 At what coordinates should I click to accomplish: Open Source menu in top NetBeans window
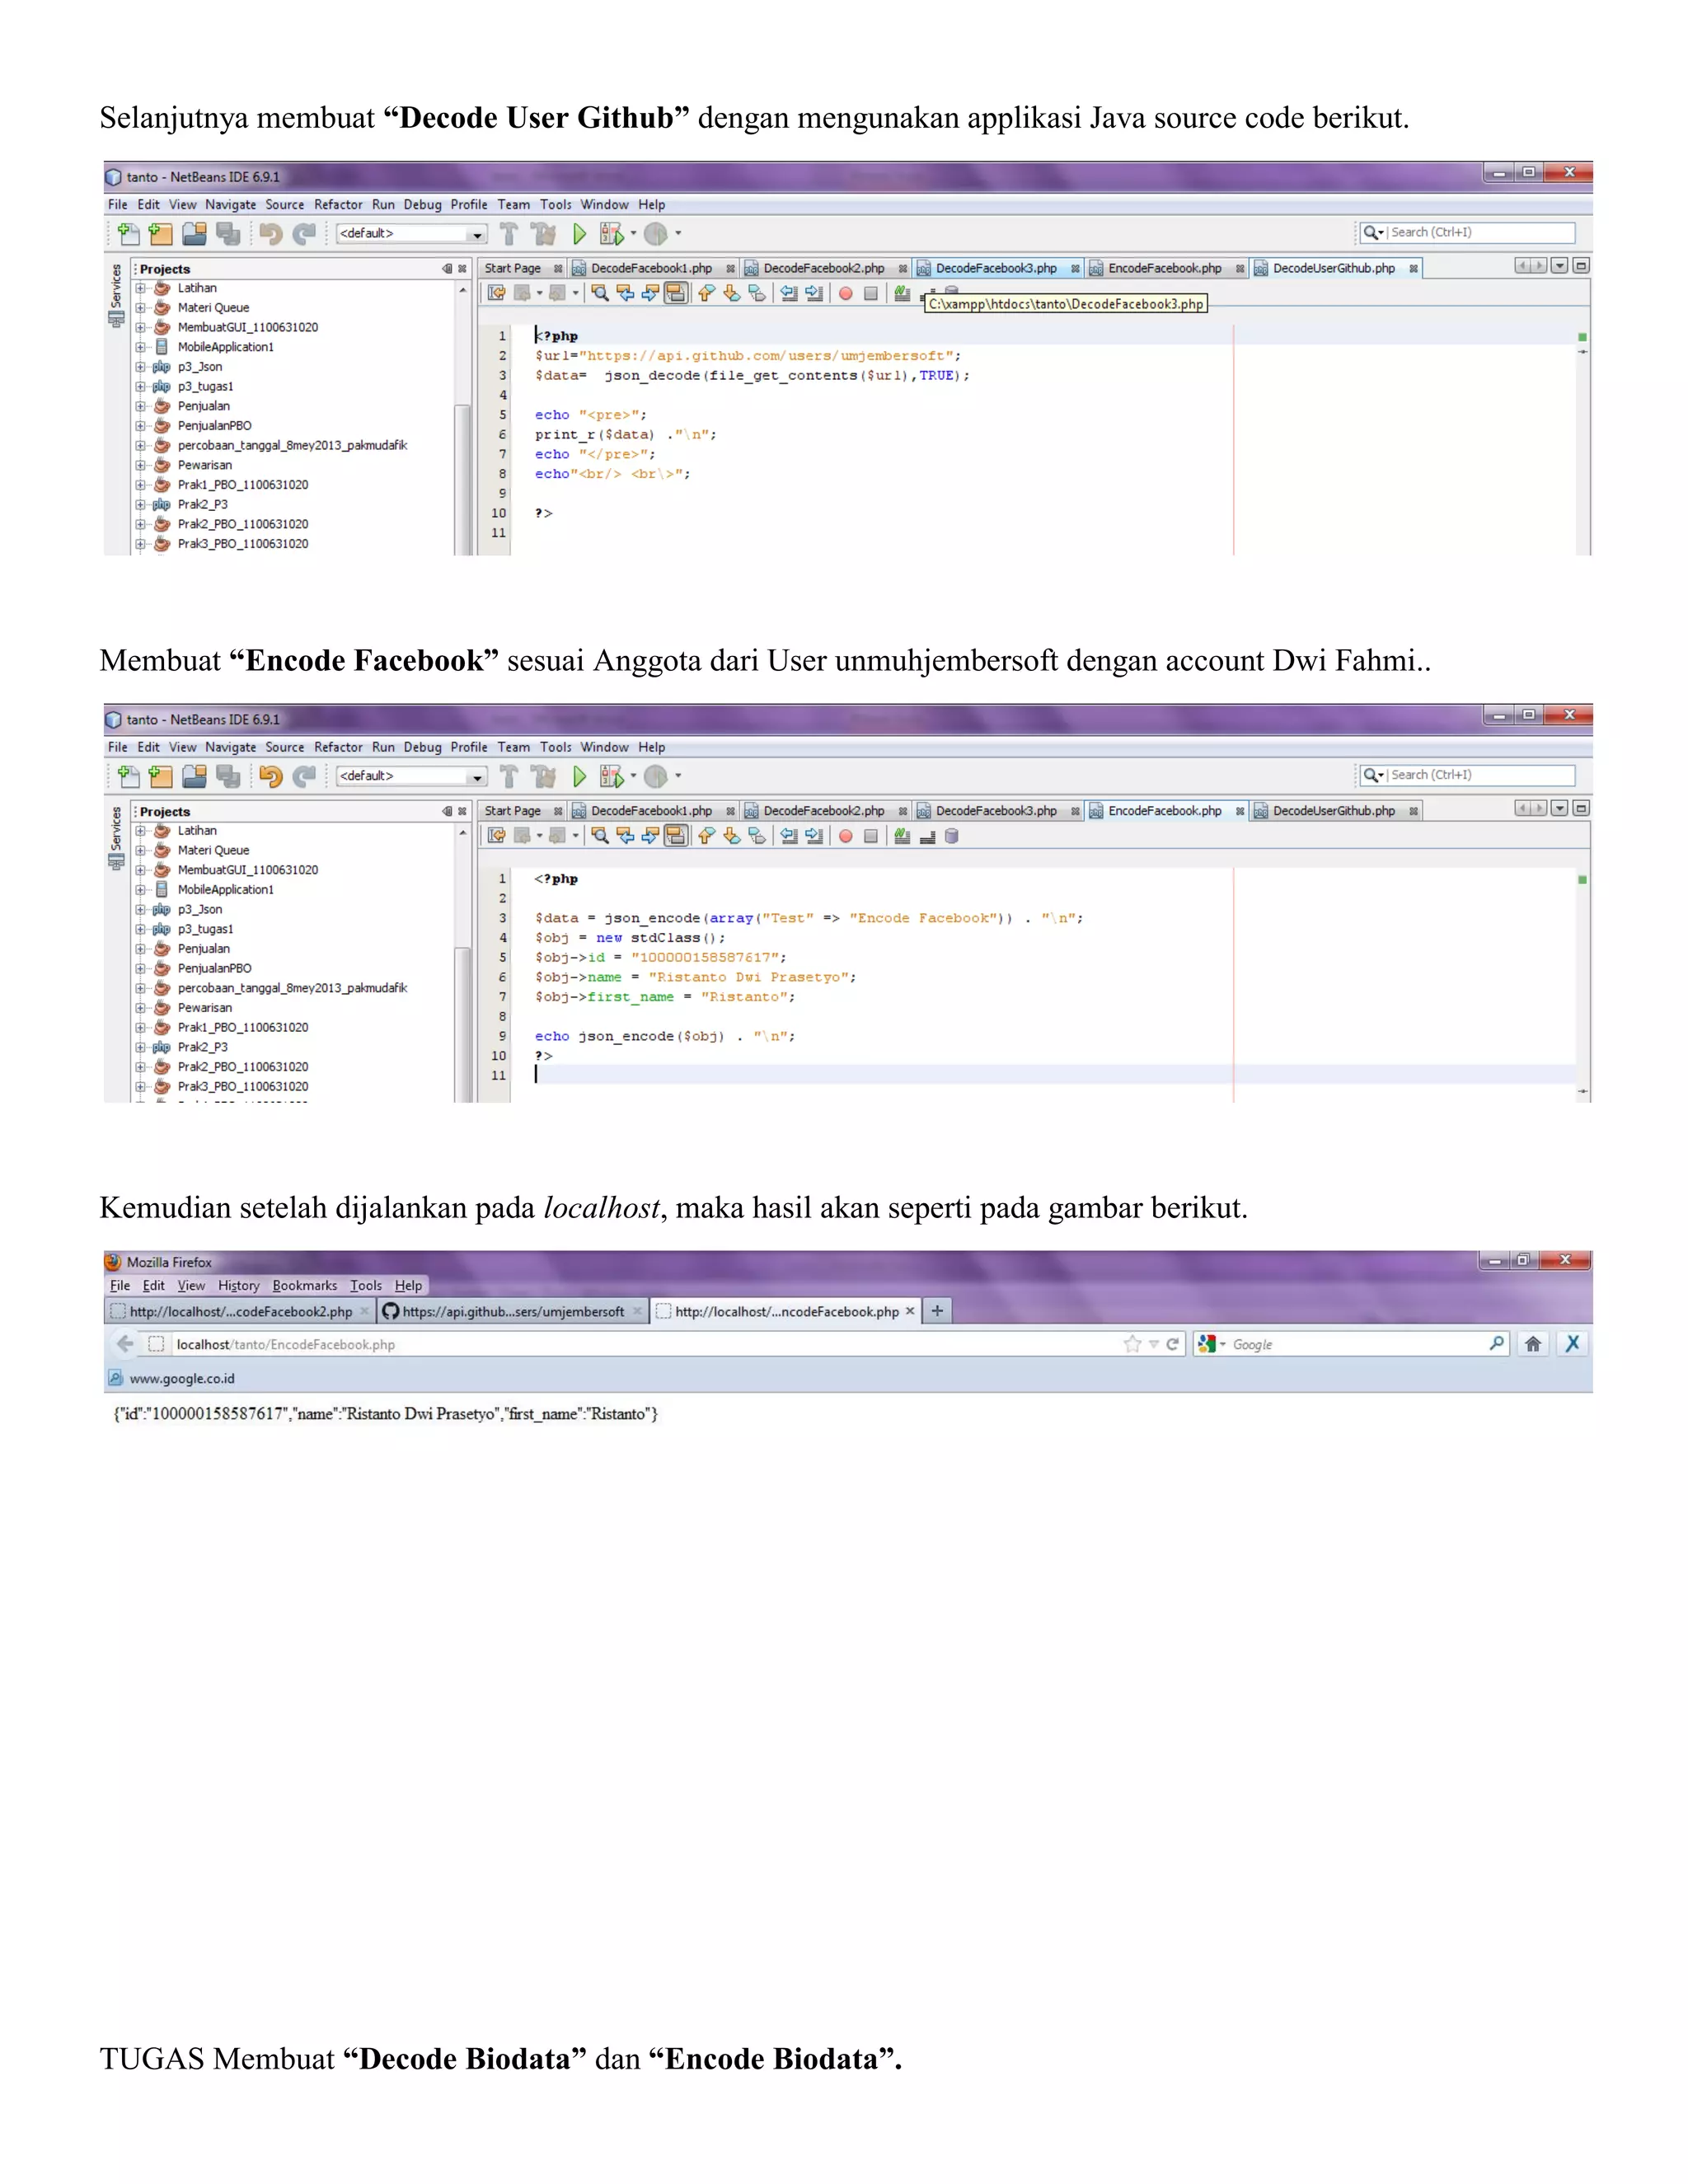pyautogui.click(x=284, y=204)
